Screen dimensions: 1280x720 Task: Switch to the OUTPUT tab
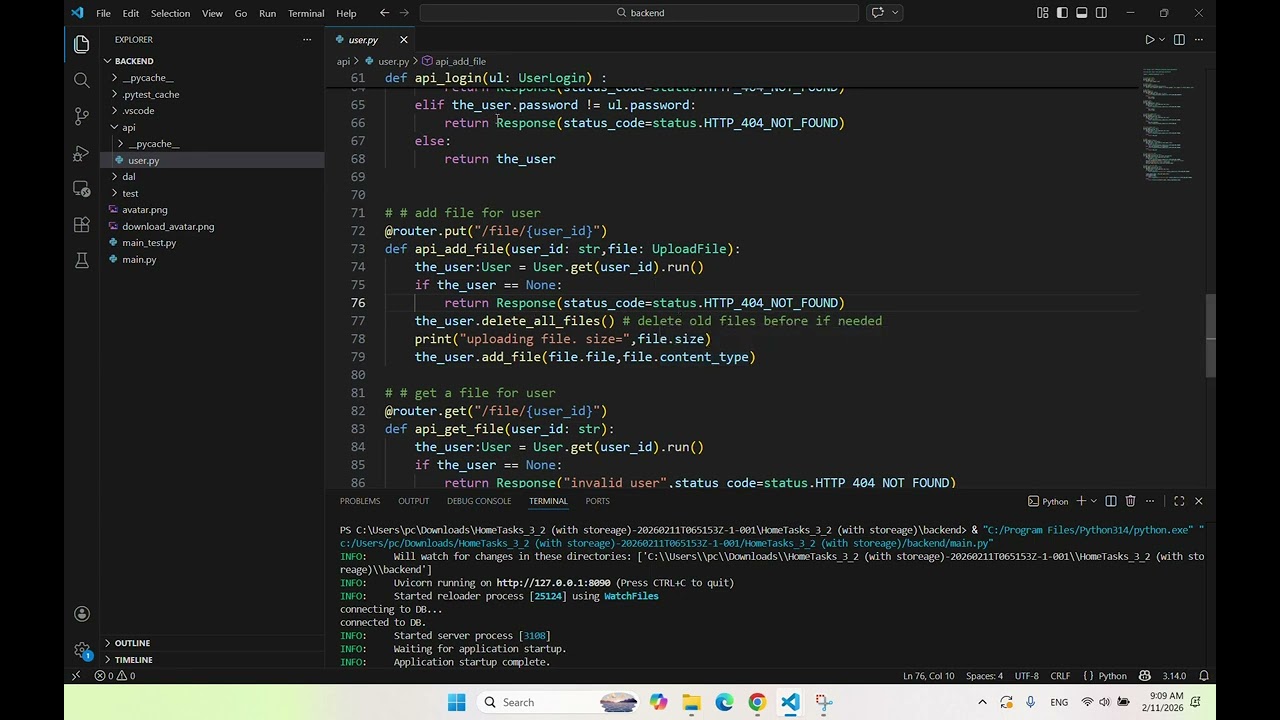413,501
